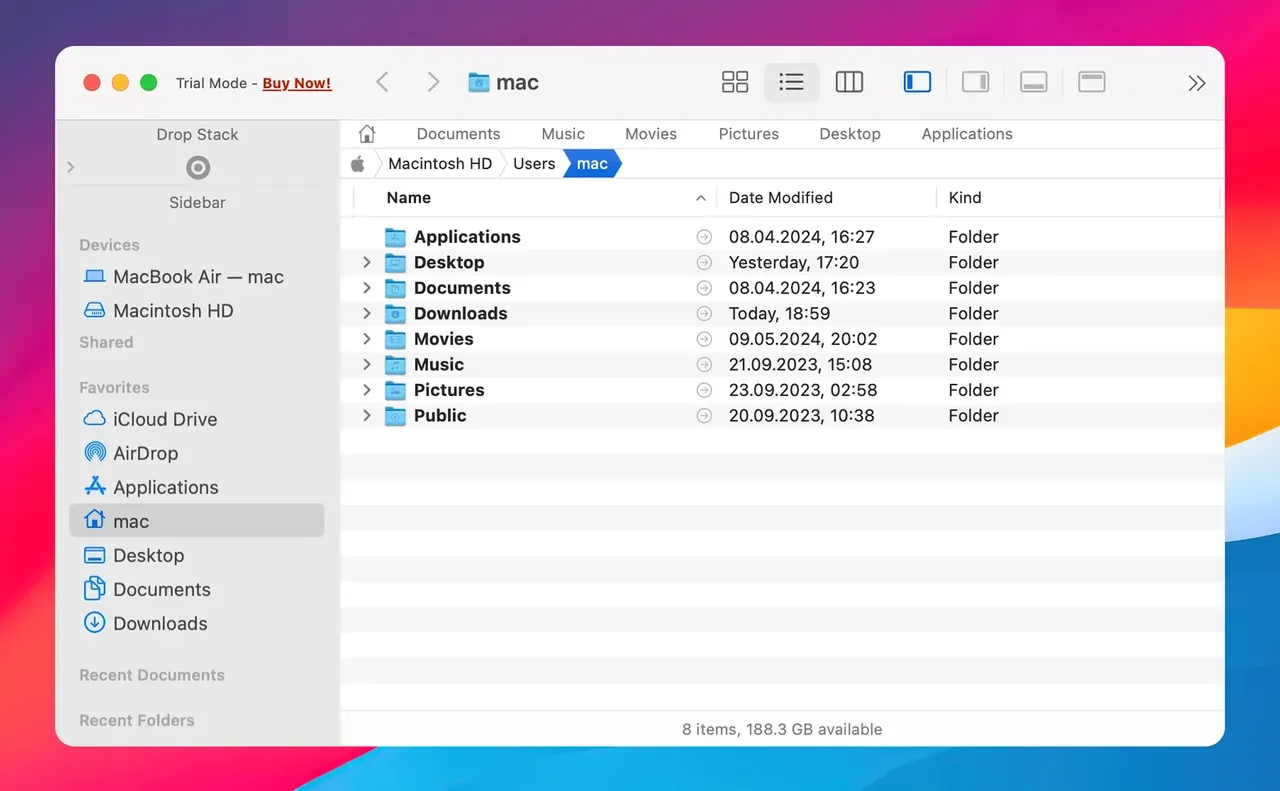Open iCloud Drive in sidebar
1280x791 pixels.
click(x=165, y=419)
